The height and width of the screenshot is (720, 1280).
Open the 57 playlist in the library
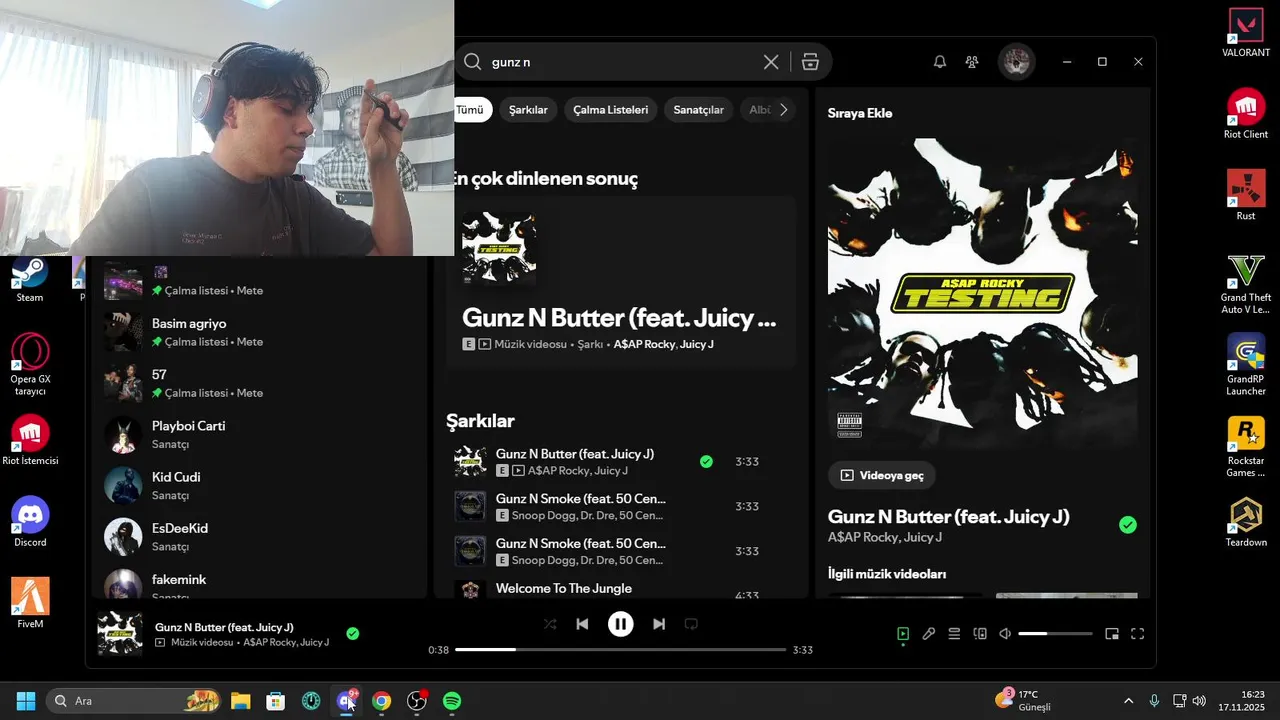(x=260, y=383)
